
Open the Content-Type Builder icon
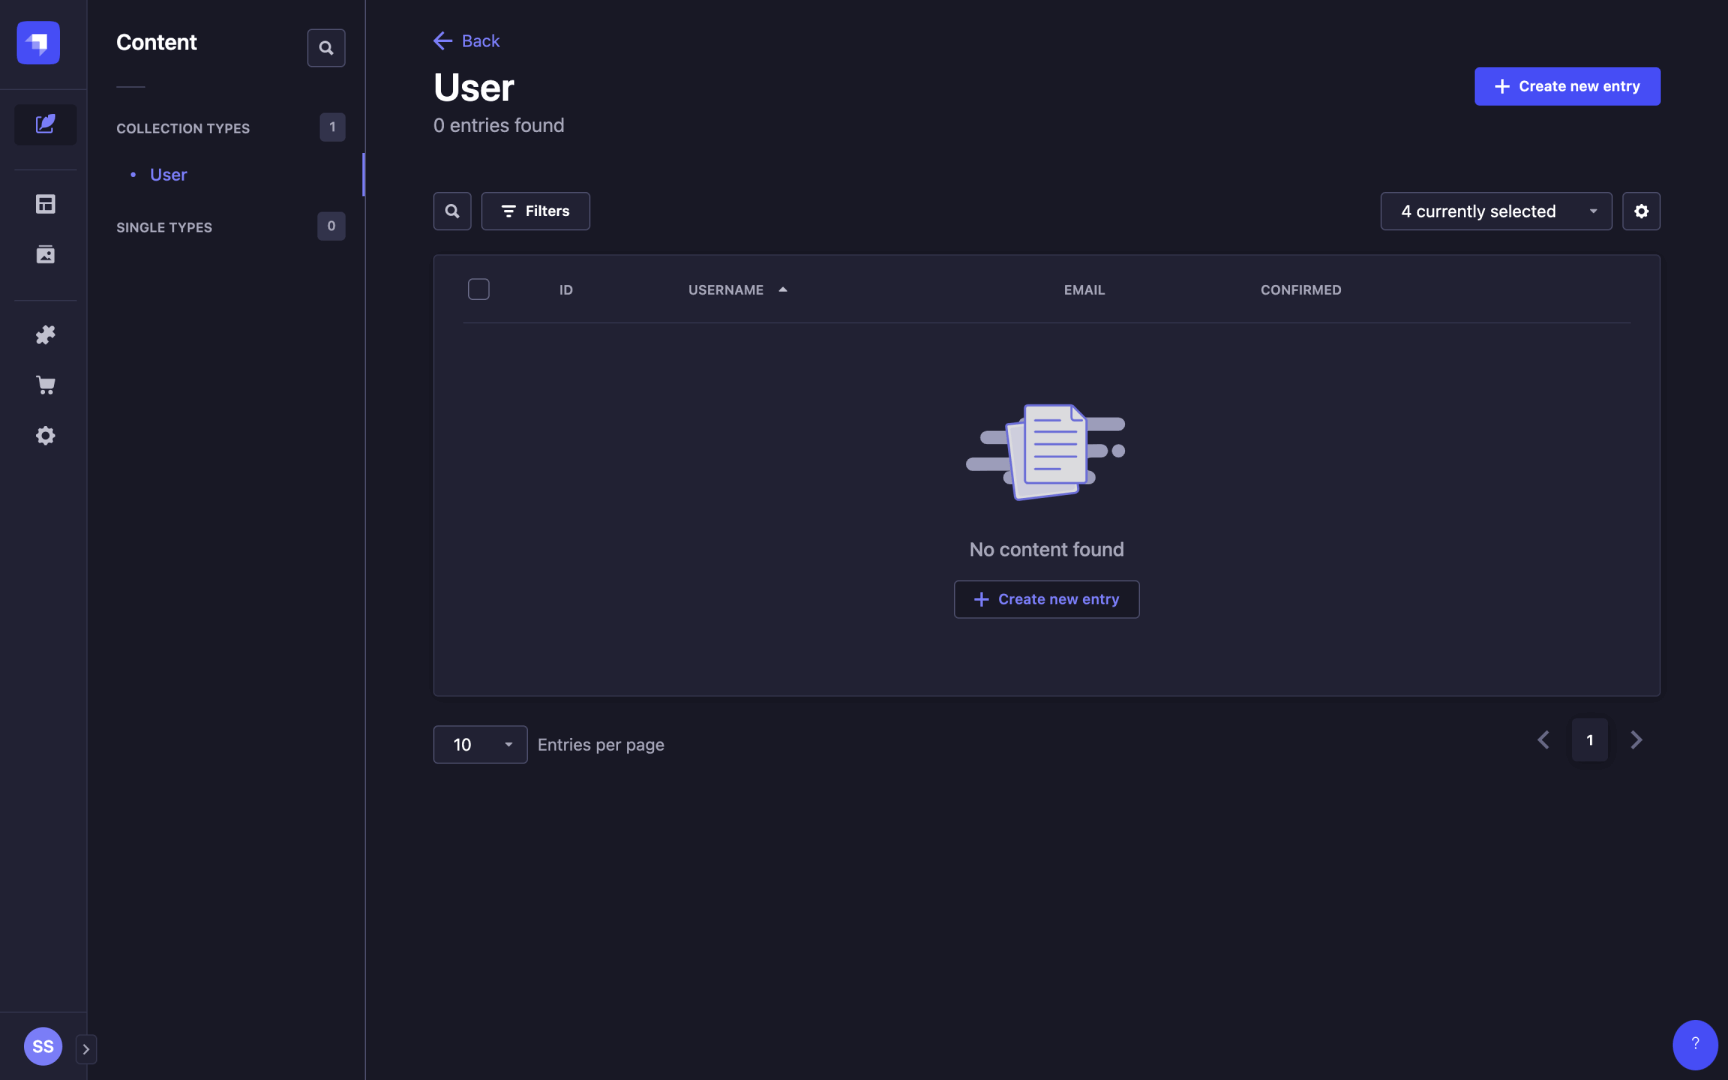pyautogui.click(x=44, y=203)
